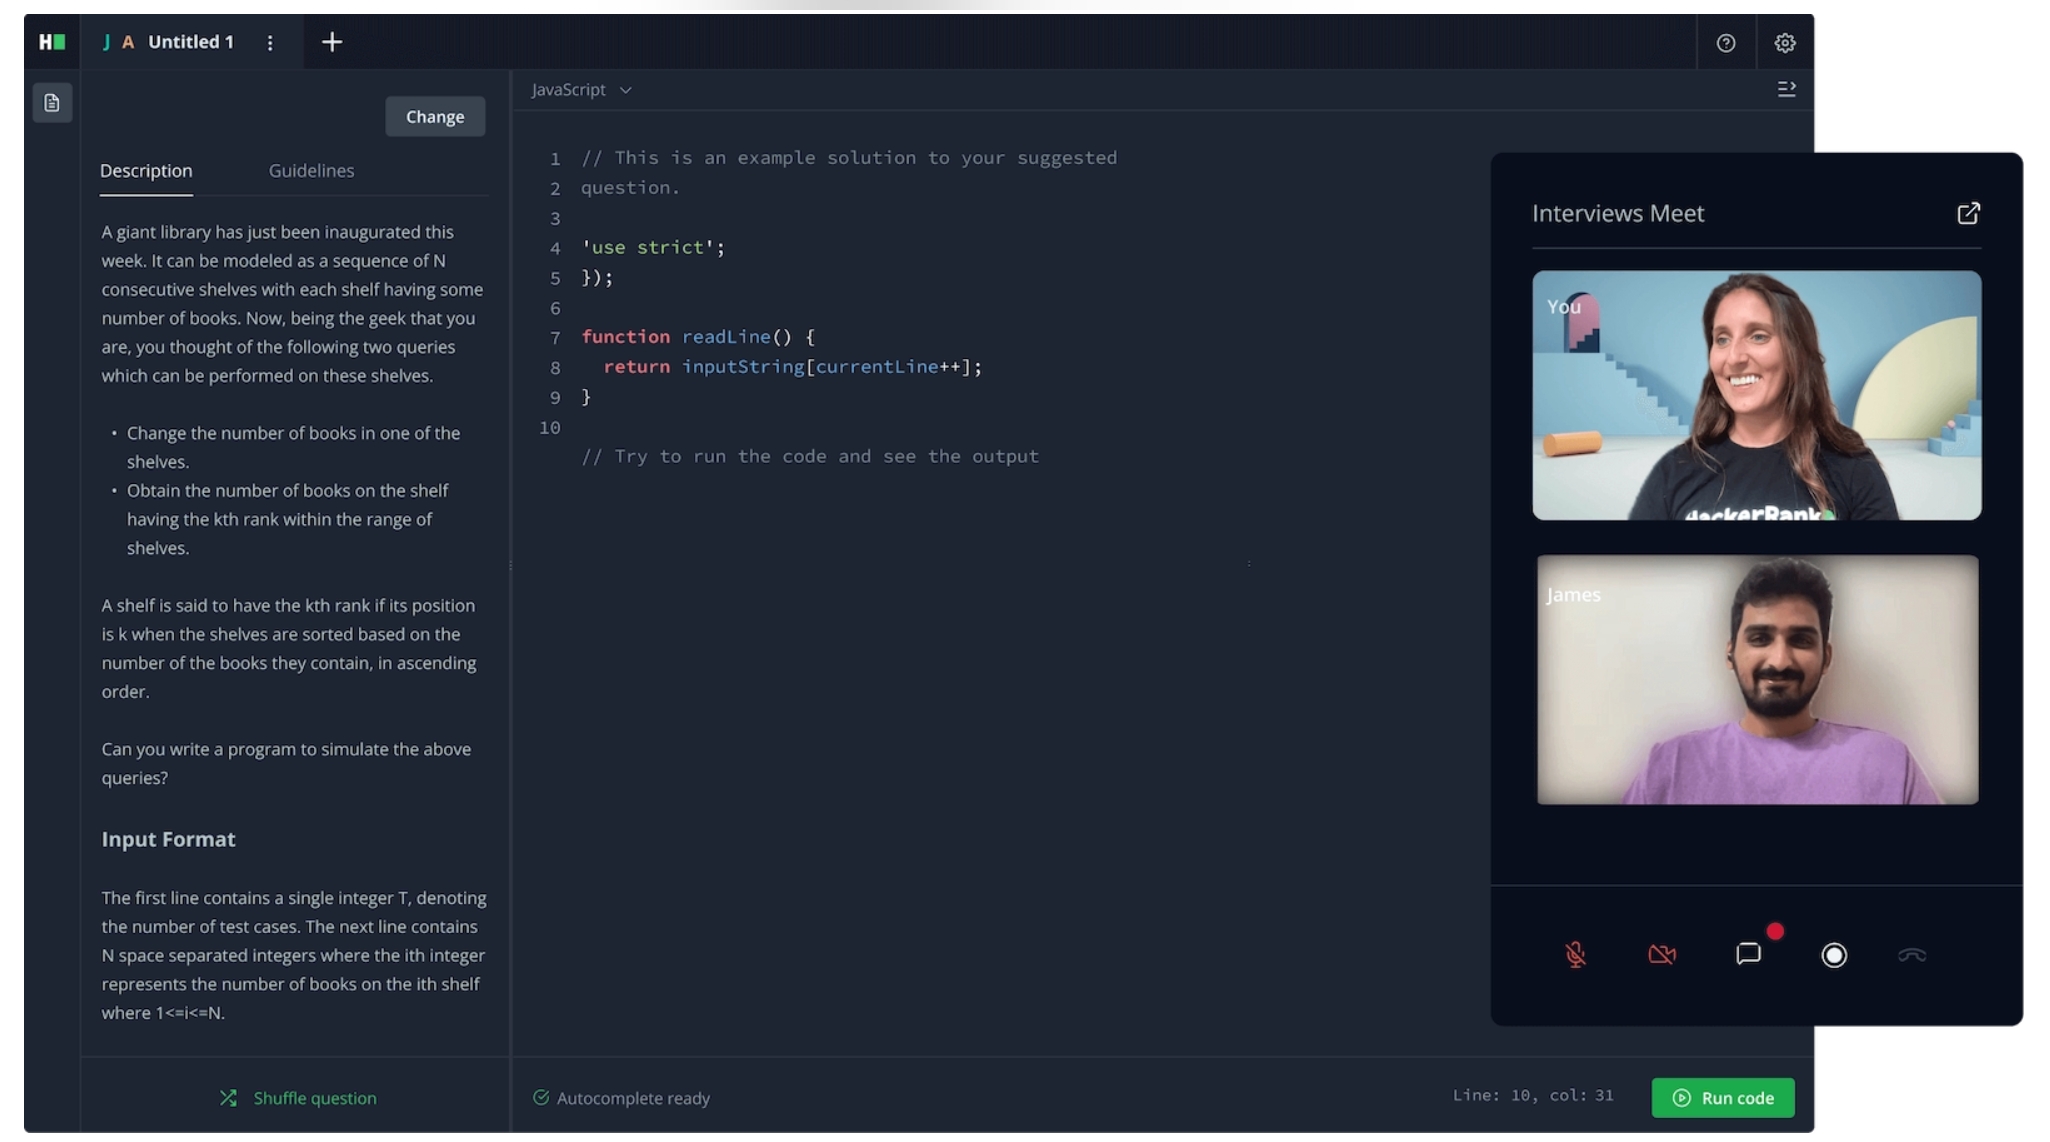Select the Description tab
2050x1142 pixels.
(146, 171)
